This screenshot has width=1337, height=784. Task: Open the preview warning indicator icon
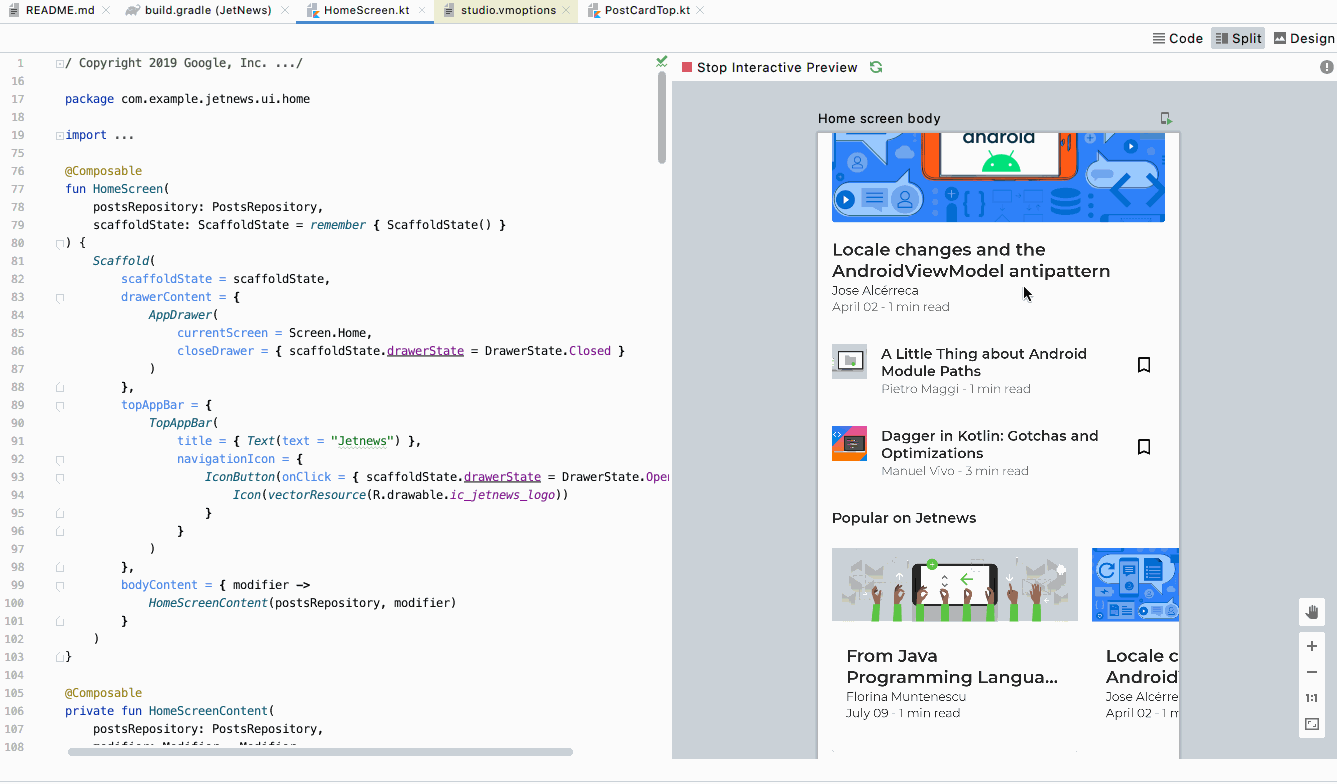pyautogui.click(x=1326, y=67)
